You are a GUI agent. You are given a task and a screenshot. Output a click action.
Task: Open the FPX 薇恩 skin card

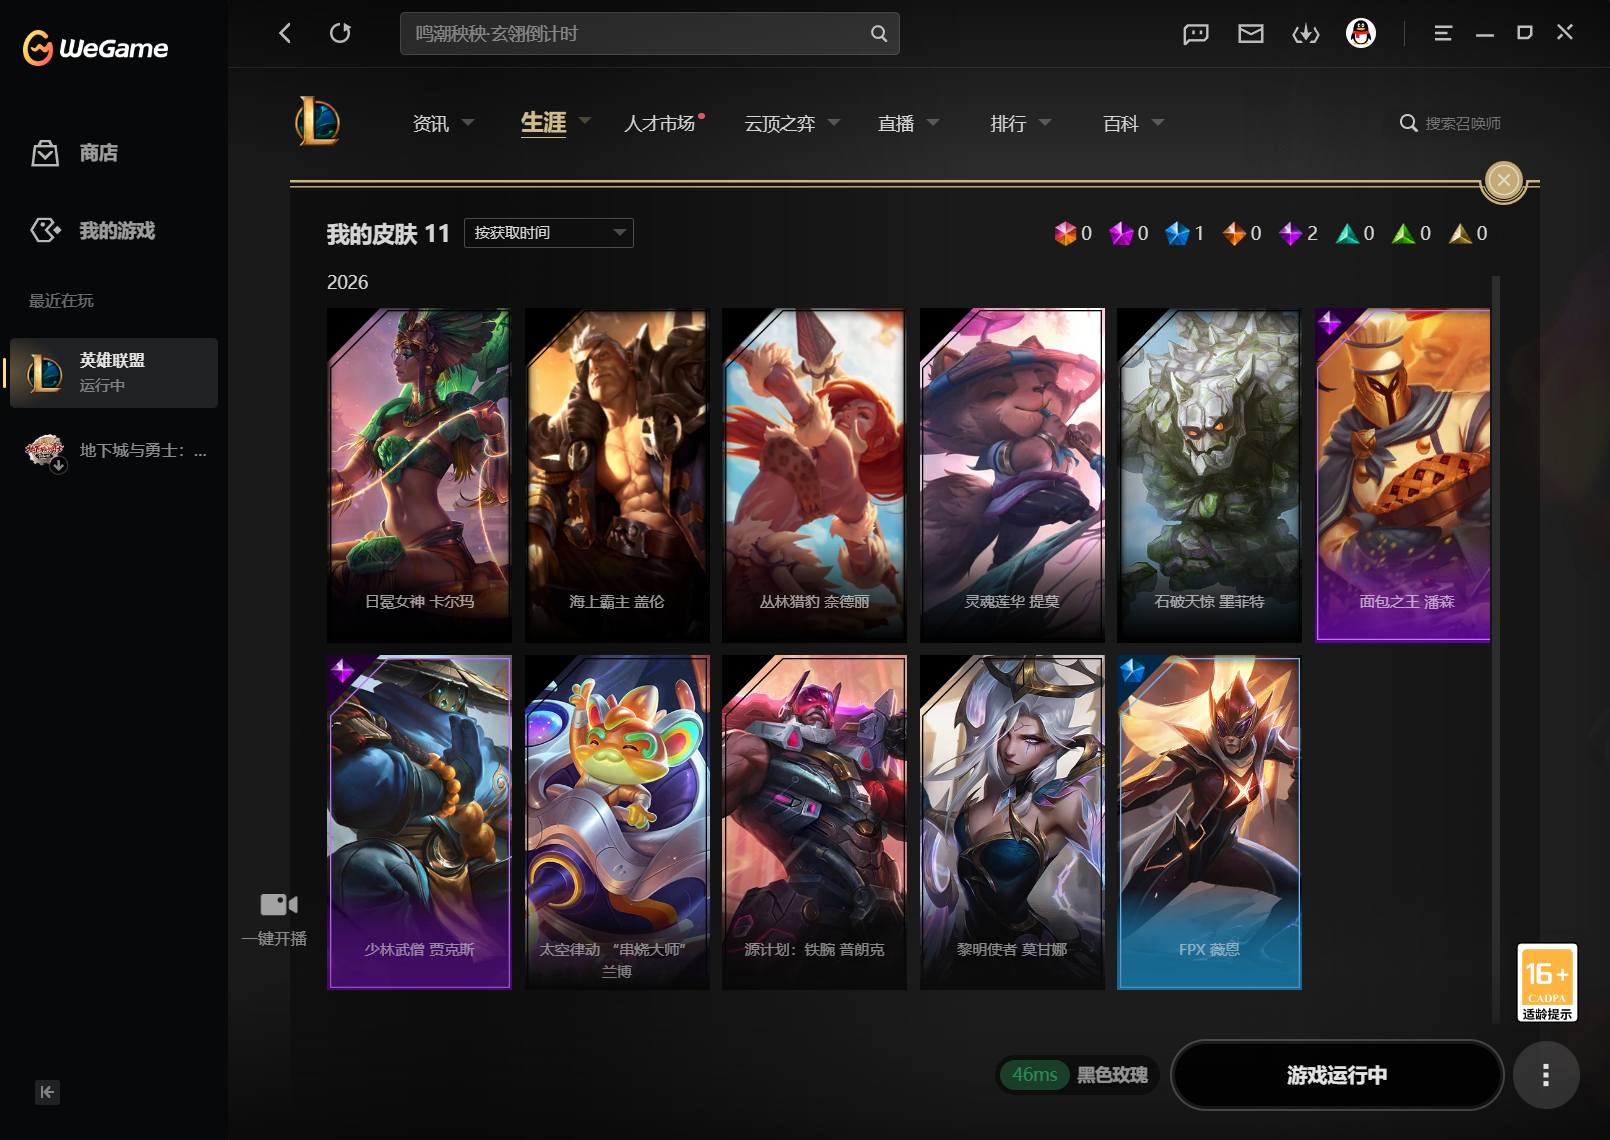click(x=1210, y=823)
